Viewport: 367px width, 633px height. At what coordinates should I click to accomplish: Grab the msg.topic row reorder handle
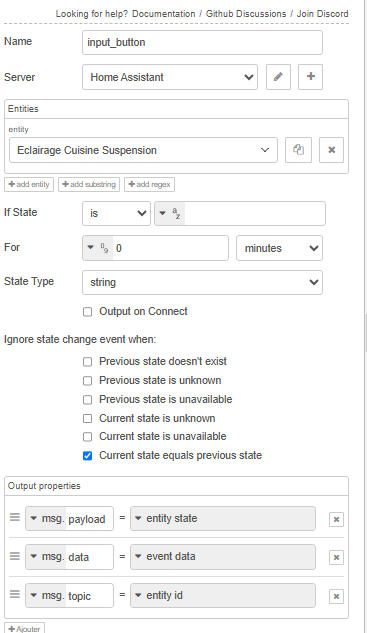(x=15, y=594)
